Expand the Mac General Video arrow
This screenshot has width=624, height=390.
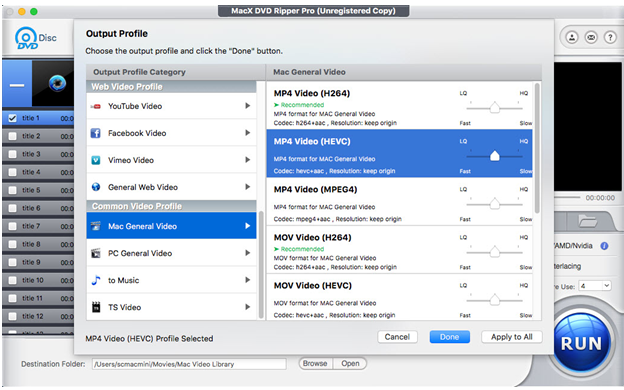point(248,226)
